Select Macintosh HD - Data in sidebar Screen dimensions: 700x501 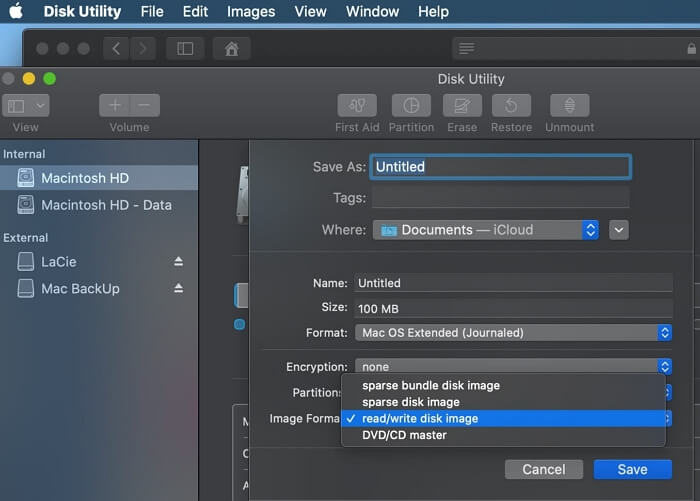(106, 205)
